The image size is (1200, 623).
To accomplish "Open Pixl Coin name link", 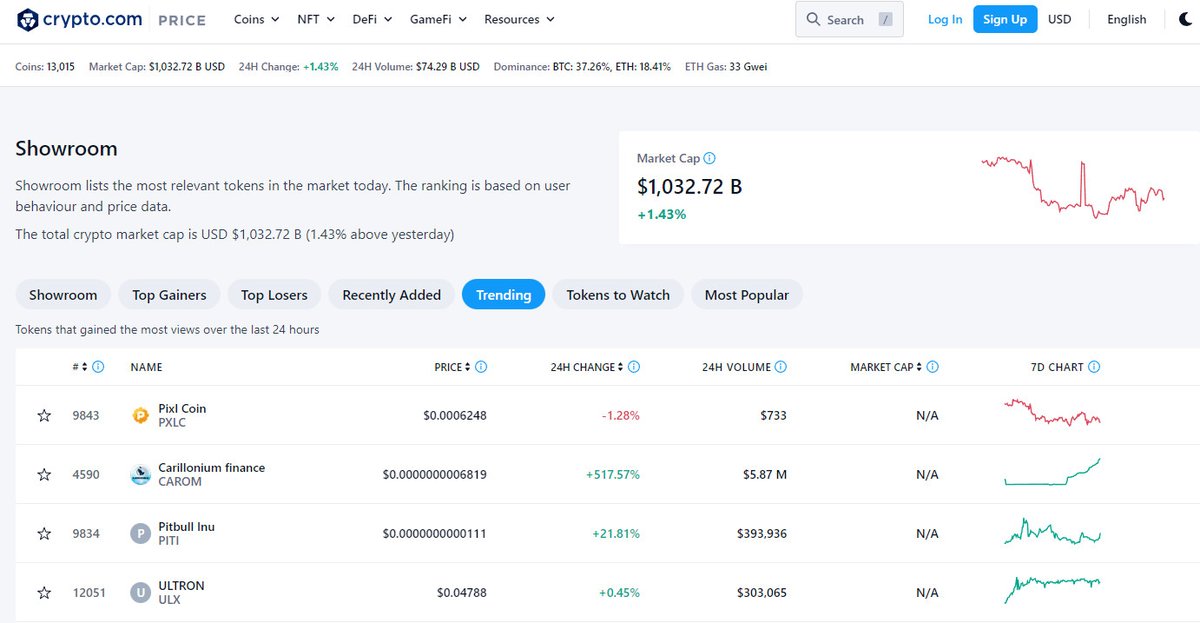I will (x=182, y=408).
